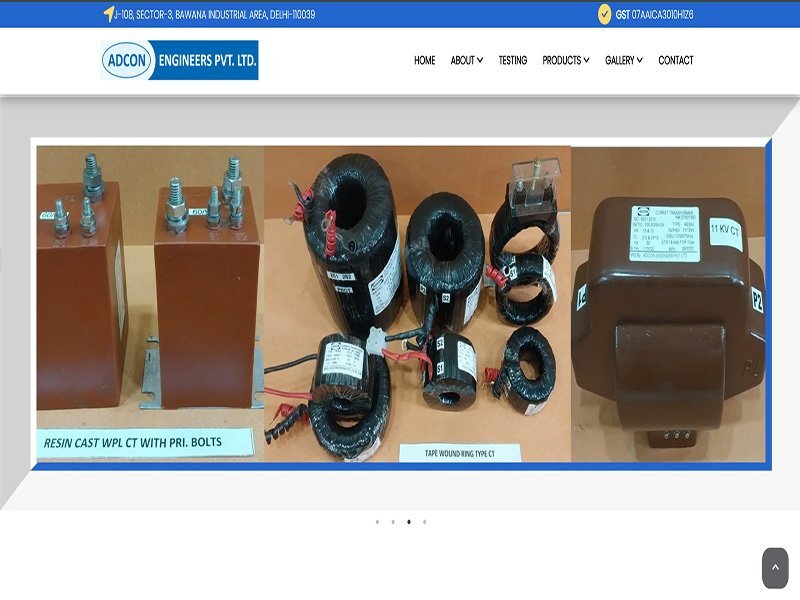Expand the Products dropdown menu
The height and width of the screenshot is (600, 800).
coord(566,60)
